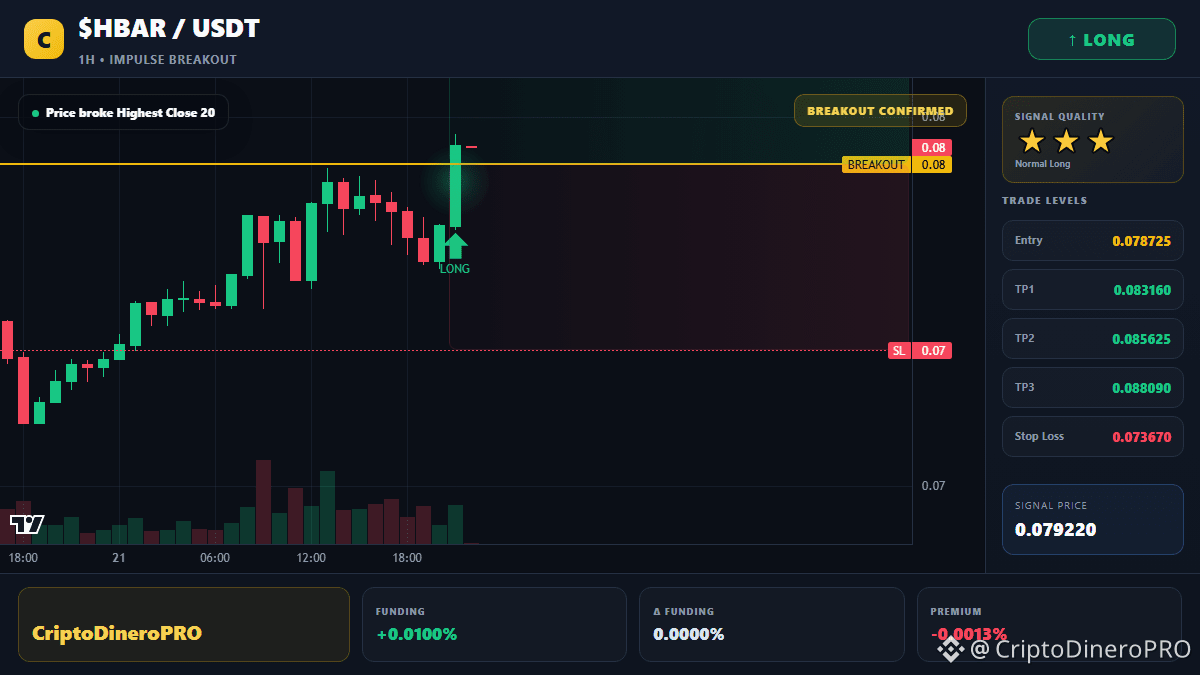Click the first signal quality star
Image resolution: width=1200 pixels, height=675 pixels.
[x=1032, y=141]
